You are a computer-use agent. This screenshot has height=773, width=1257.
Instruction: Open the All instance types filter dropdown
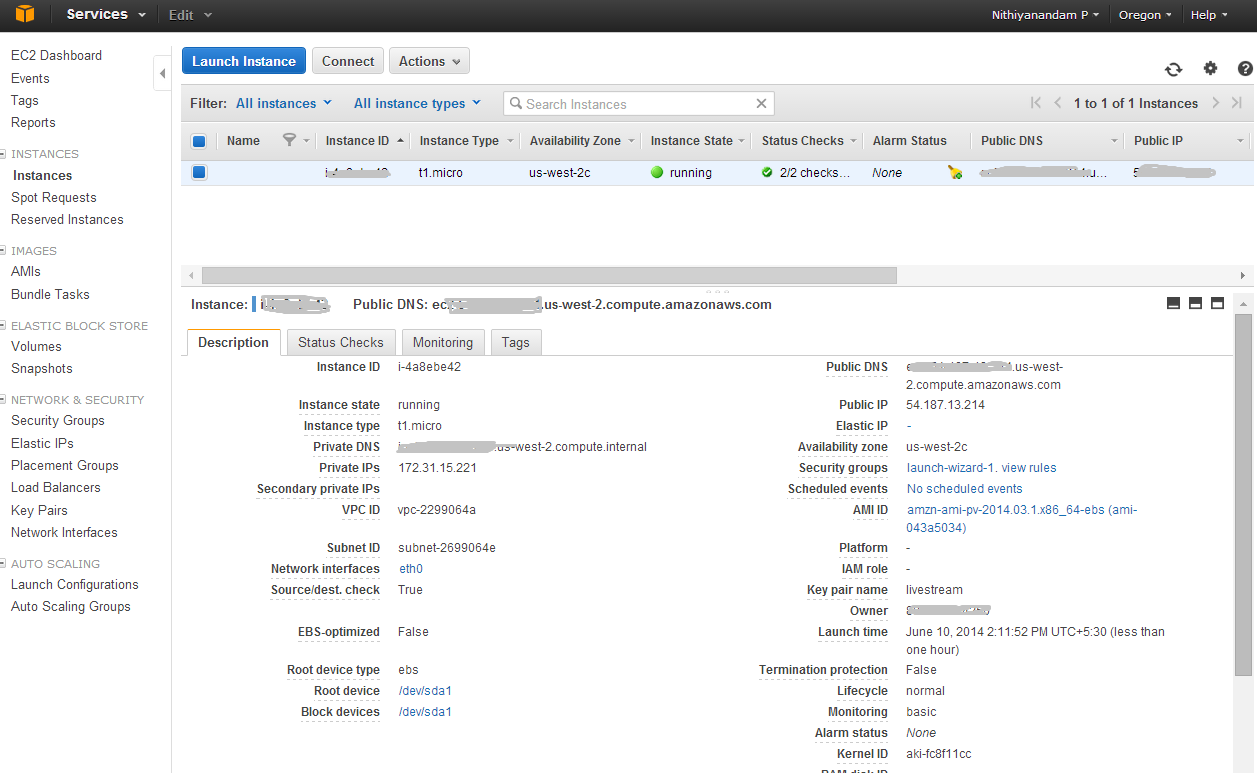tap(417, 103)
